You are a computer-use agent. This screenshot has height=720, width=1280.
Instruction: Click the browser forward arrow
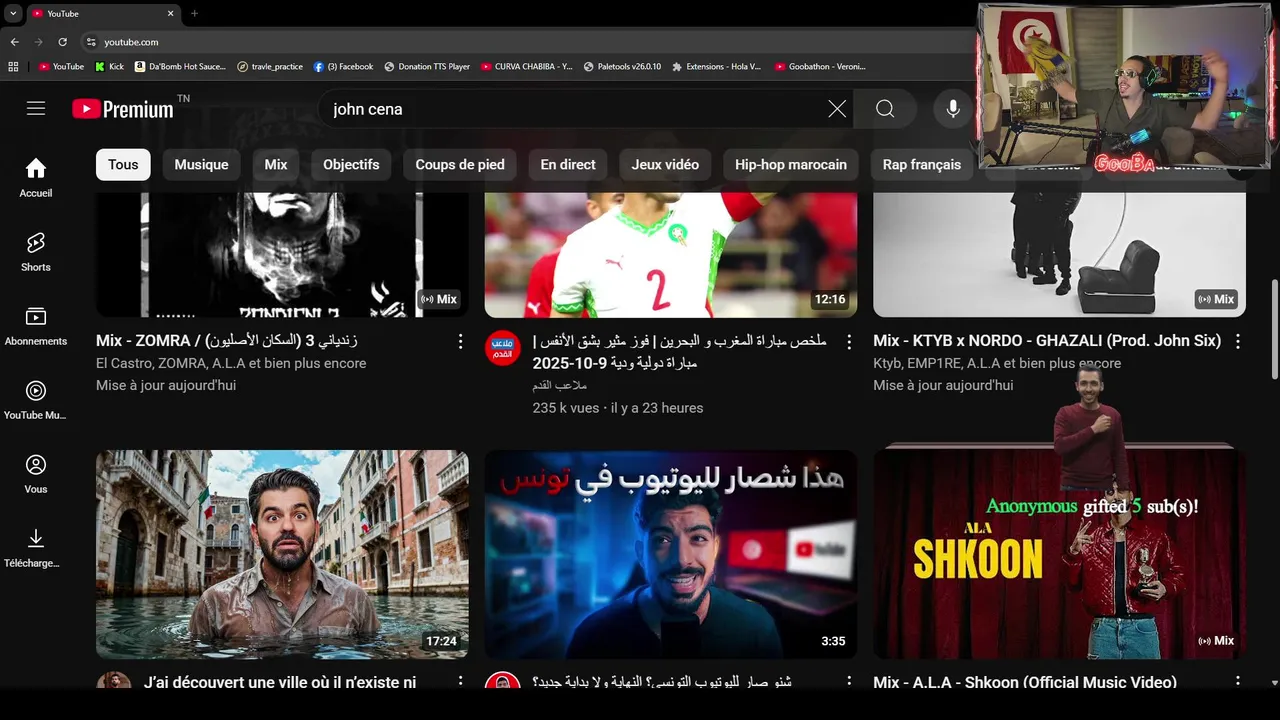click(38, 42)
